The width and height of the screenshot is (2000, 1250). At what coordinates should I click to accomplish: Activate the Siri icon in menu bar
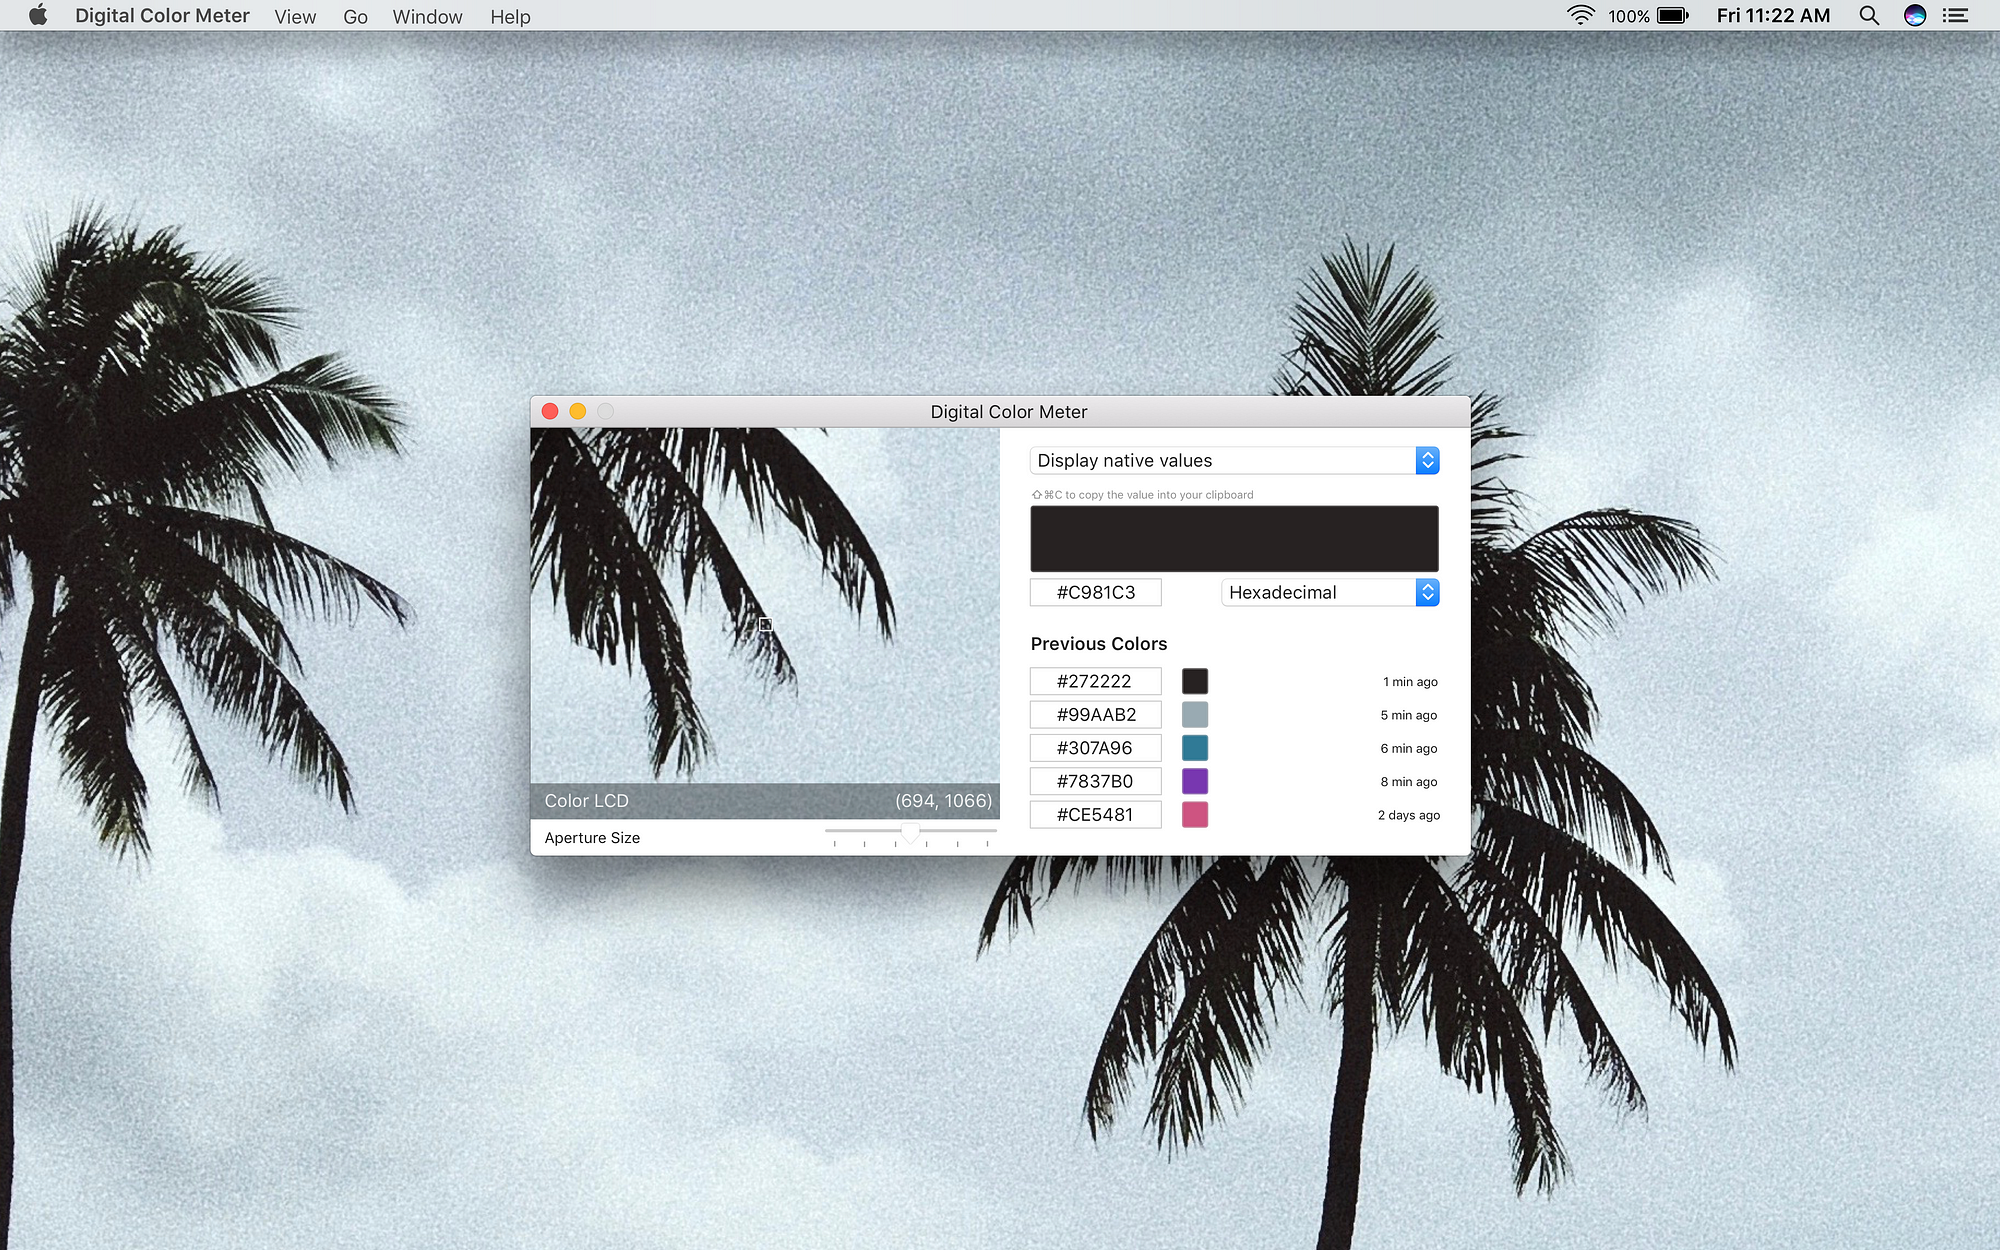click(x=1915, y=15)
